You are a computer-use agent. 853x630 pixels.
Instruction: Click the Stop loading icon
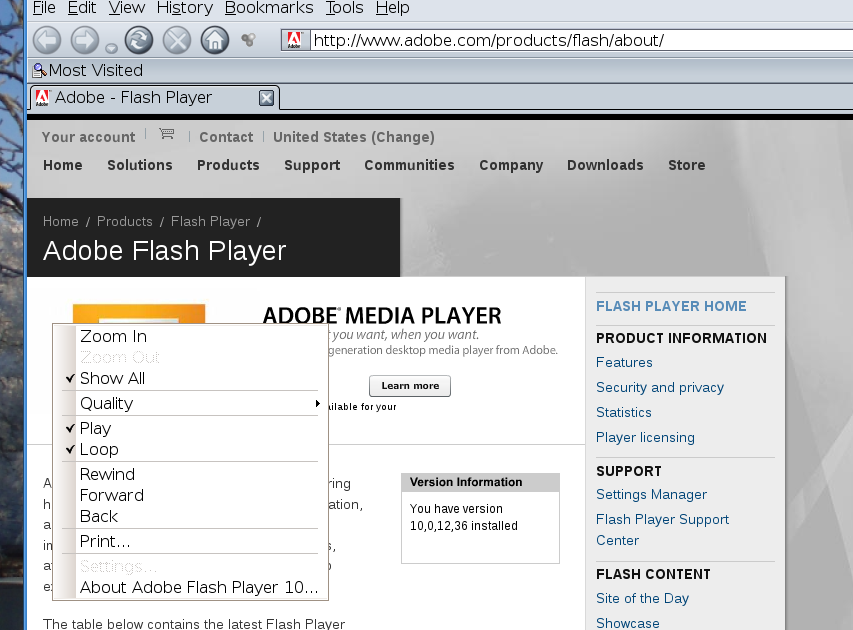coord(177,40)
